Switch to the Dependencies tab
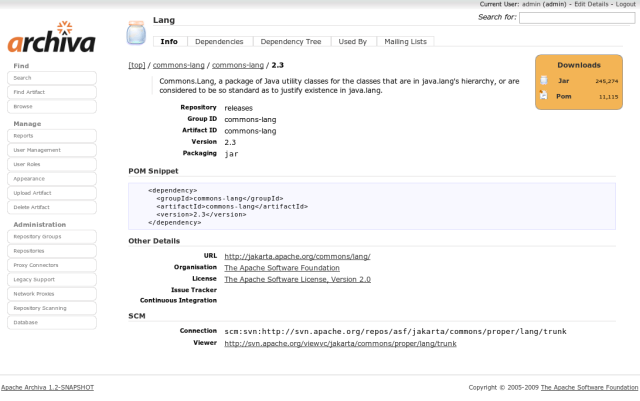This screenshot has height=401, width=640. (x=218, y=42)
